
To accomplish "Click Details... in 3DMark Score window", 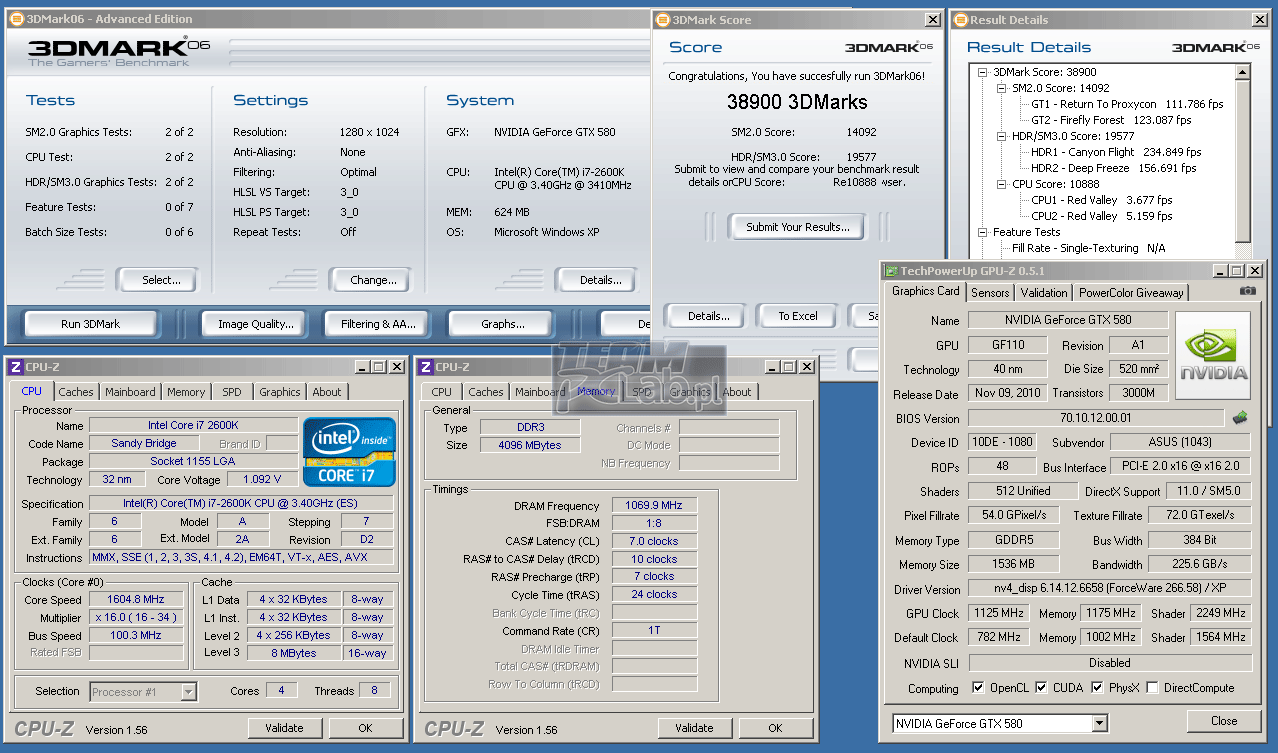I will coord(708,316).
